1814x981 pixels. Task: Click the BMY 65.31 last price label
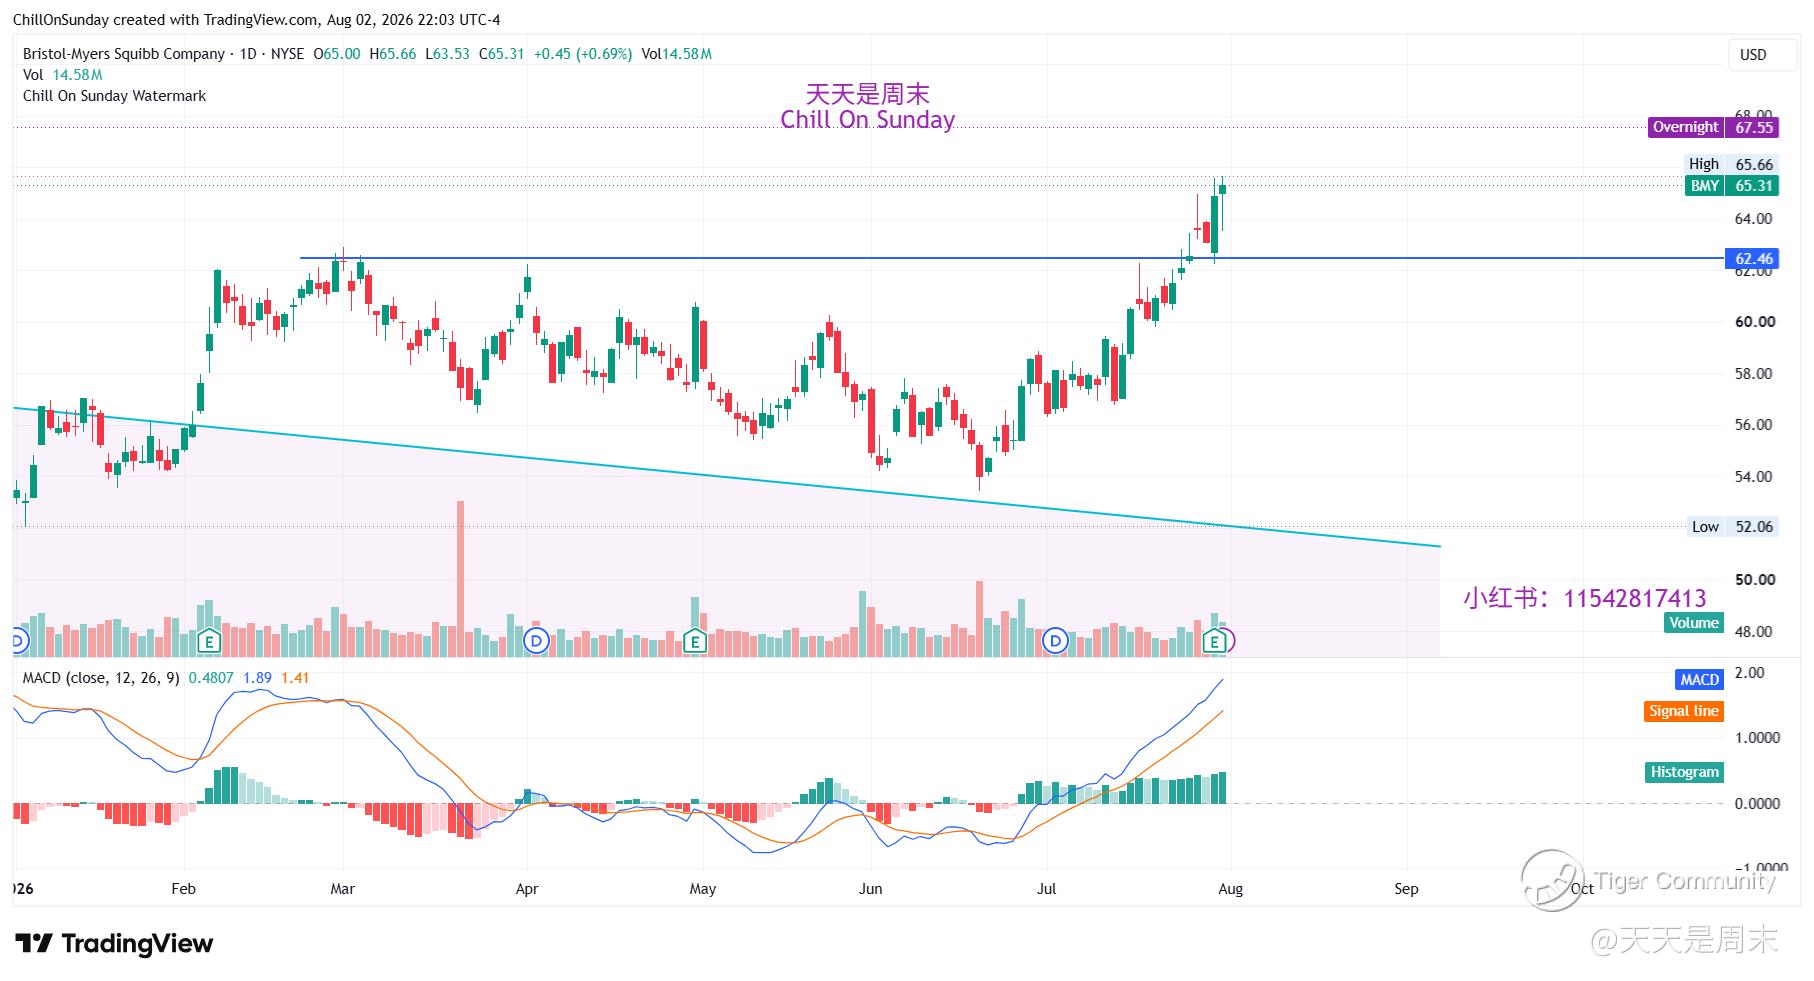click(1731, 185)
